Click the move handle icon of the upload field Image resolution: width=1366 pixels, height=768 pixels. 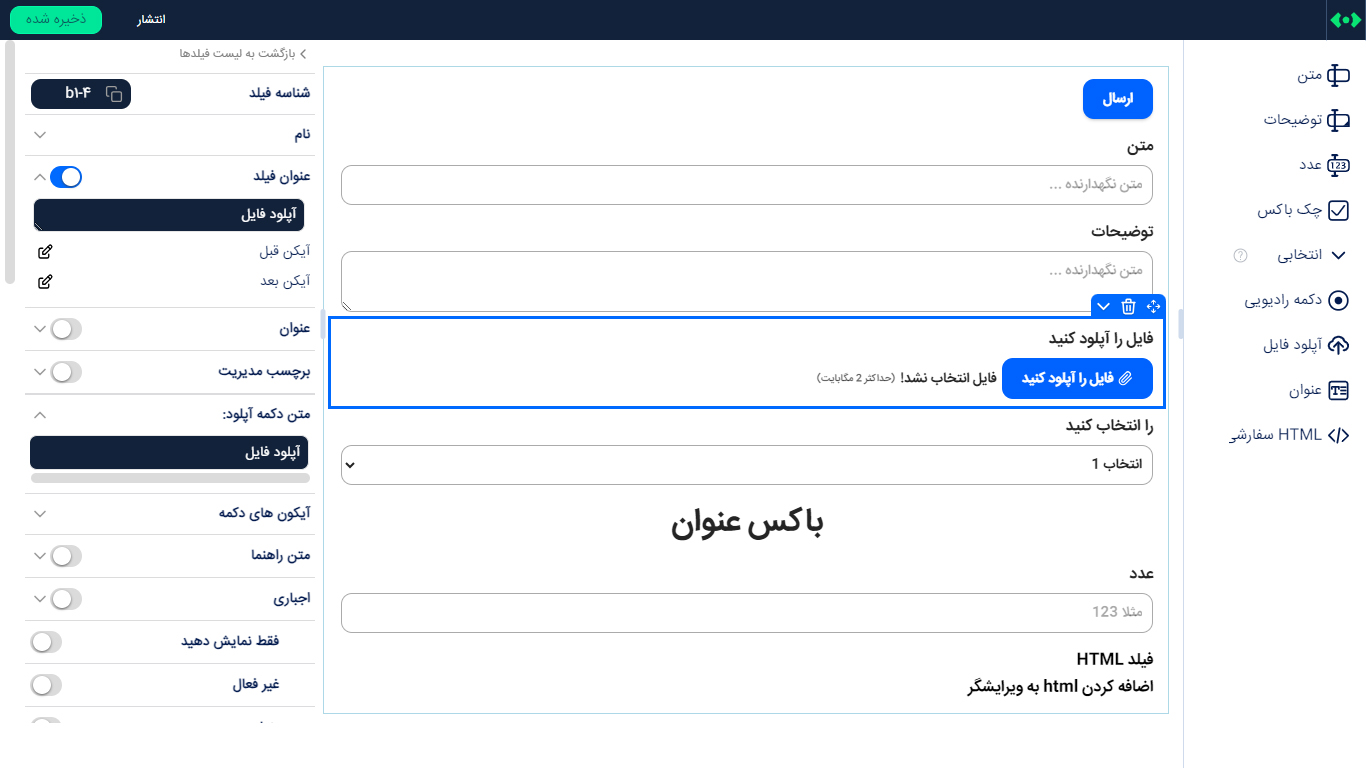click(1153, 306)
